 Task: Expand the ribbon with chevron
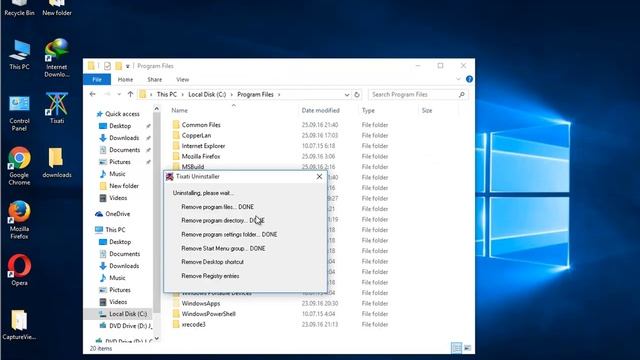click(458, 79)
